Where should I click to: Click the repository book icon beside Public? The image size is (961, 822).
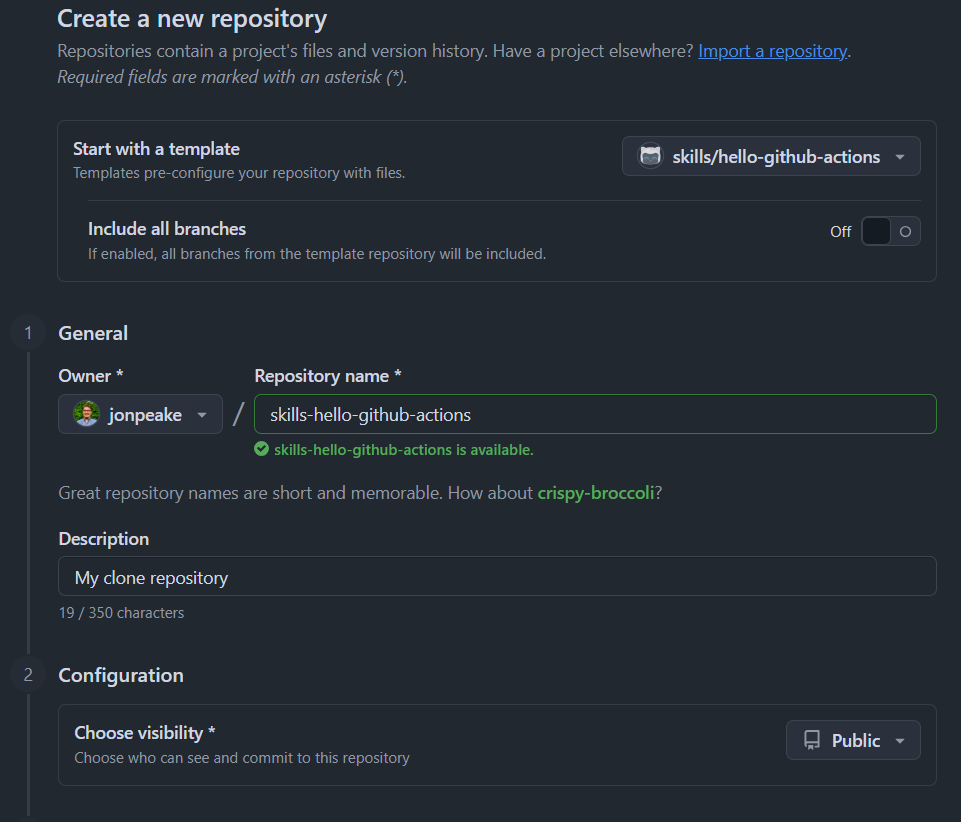[812, 741]
